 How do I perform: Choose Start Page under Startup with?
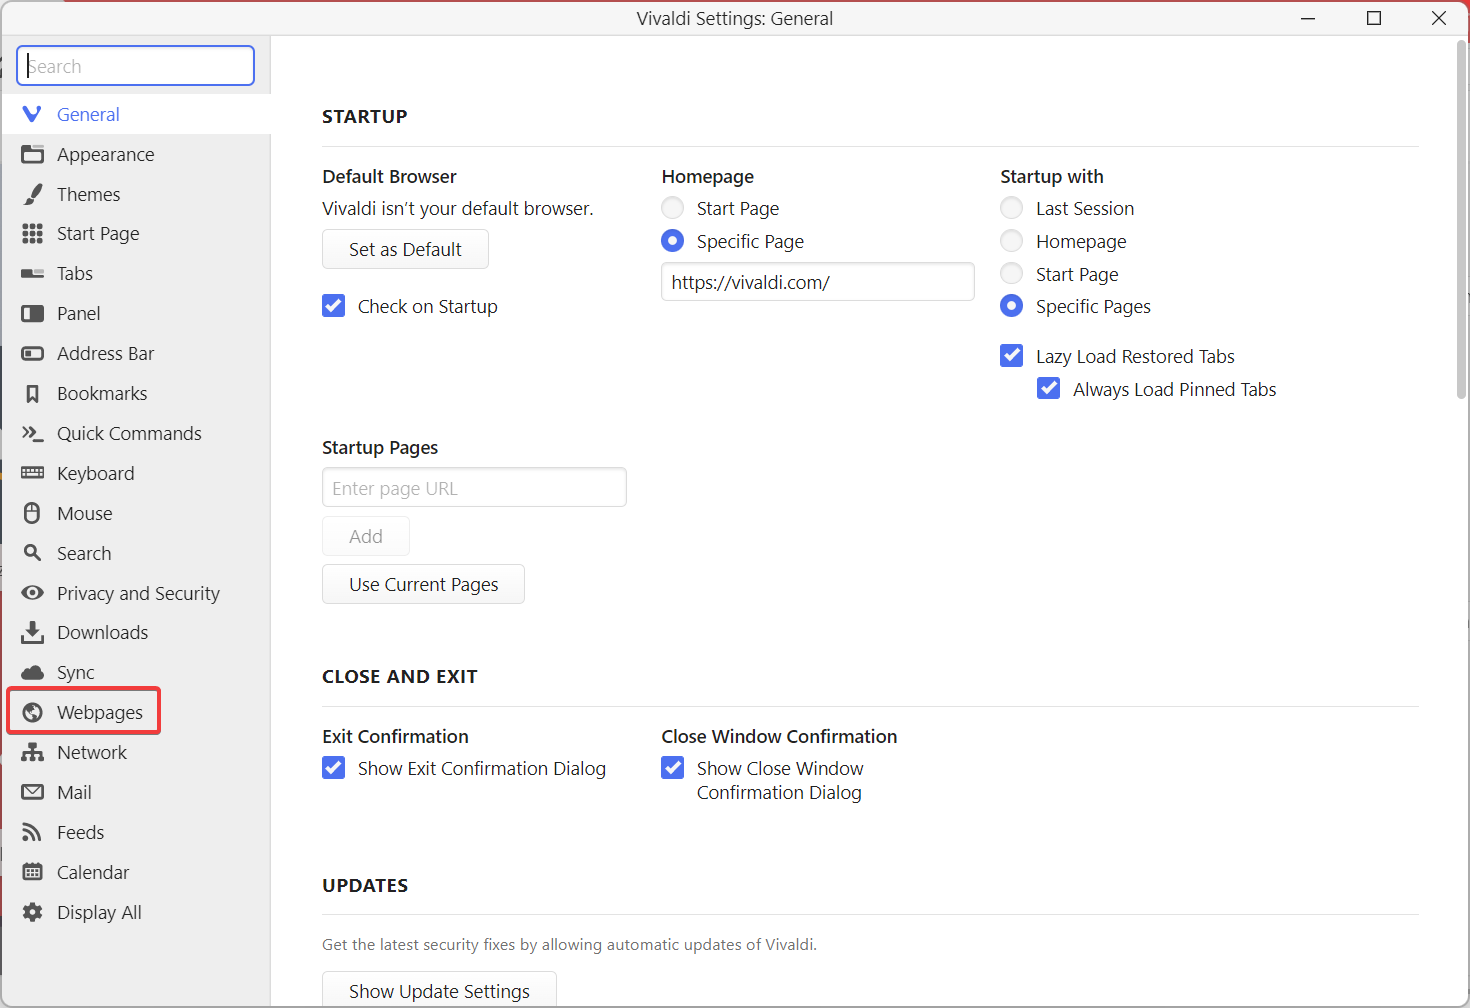1012,274
